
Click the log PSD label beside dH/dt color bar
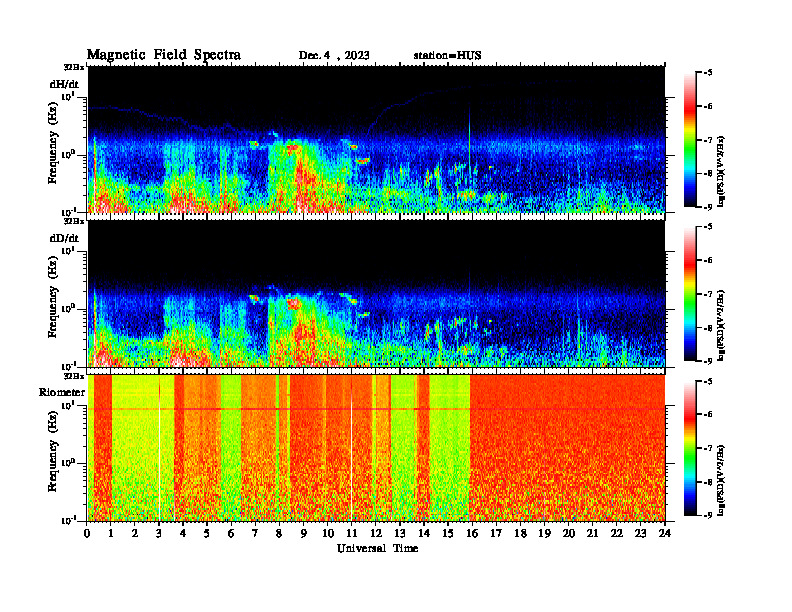click(x=721, y=171)
